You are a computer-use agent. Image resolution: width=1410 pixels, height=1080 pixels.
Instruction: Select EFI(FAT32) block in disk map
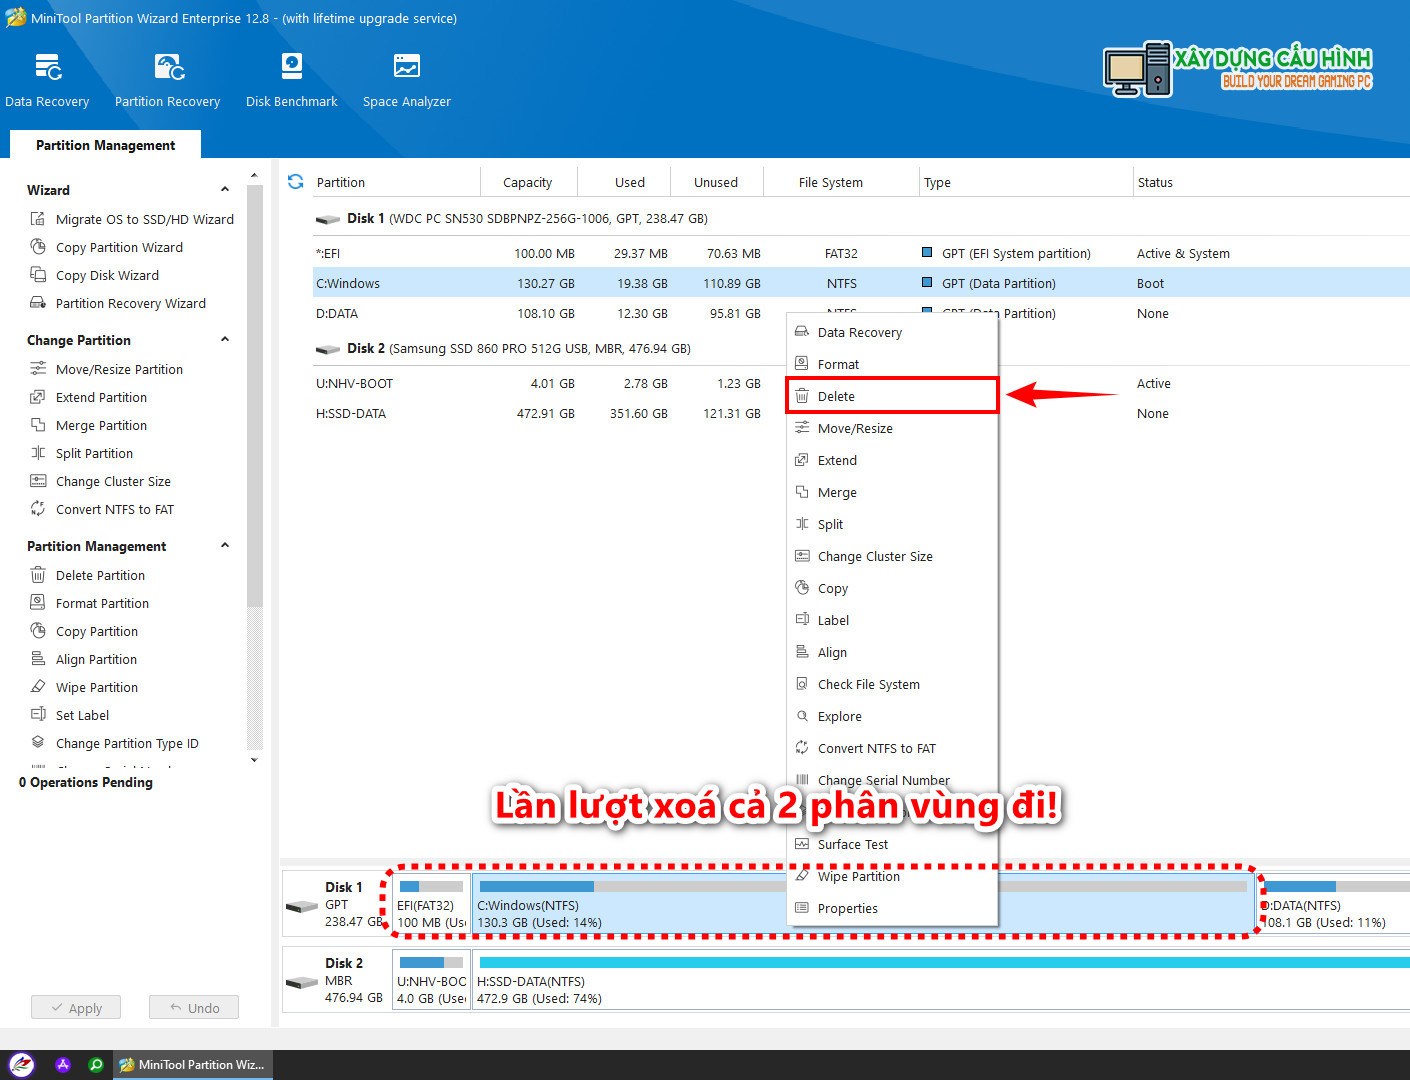click(431, 903)
